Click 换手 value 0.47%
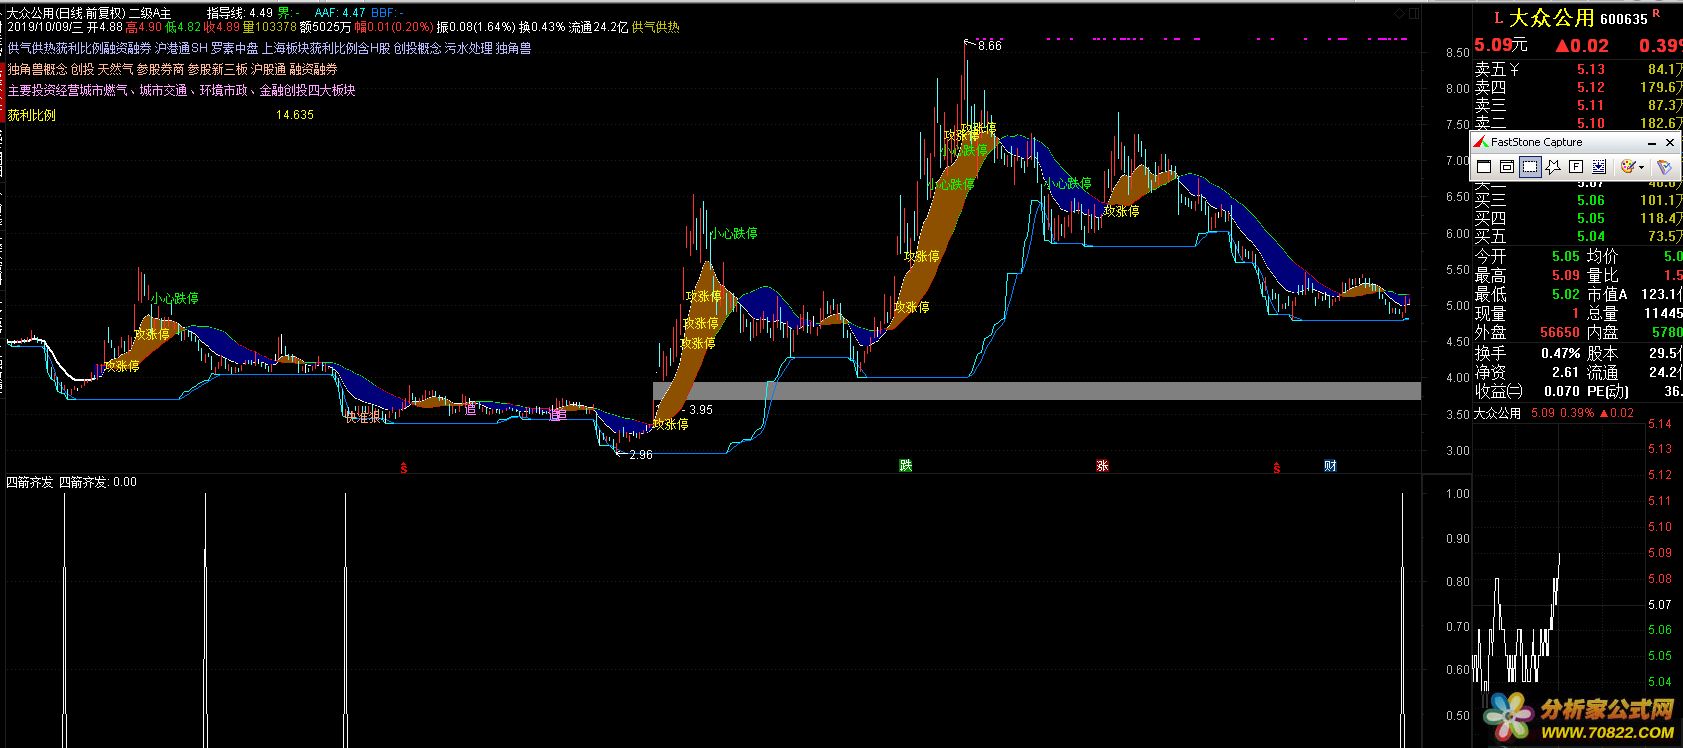Viewport: 1683px width, 748px height. [x=1561, y=353]
